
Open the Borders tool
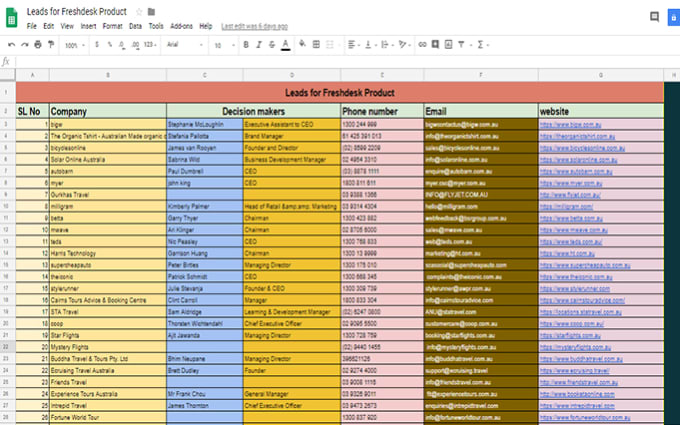click(316, 44)
